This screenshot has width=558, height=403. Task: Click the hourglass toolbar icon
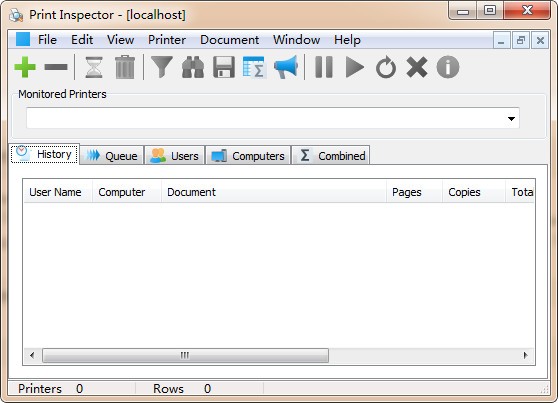coord(94,67)
